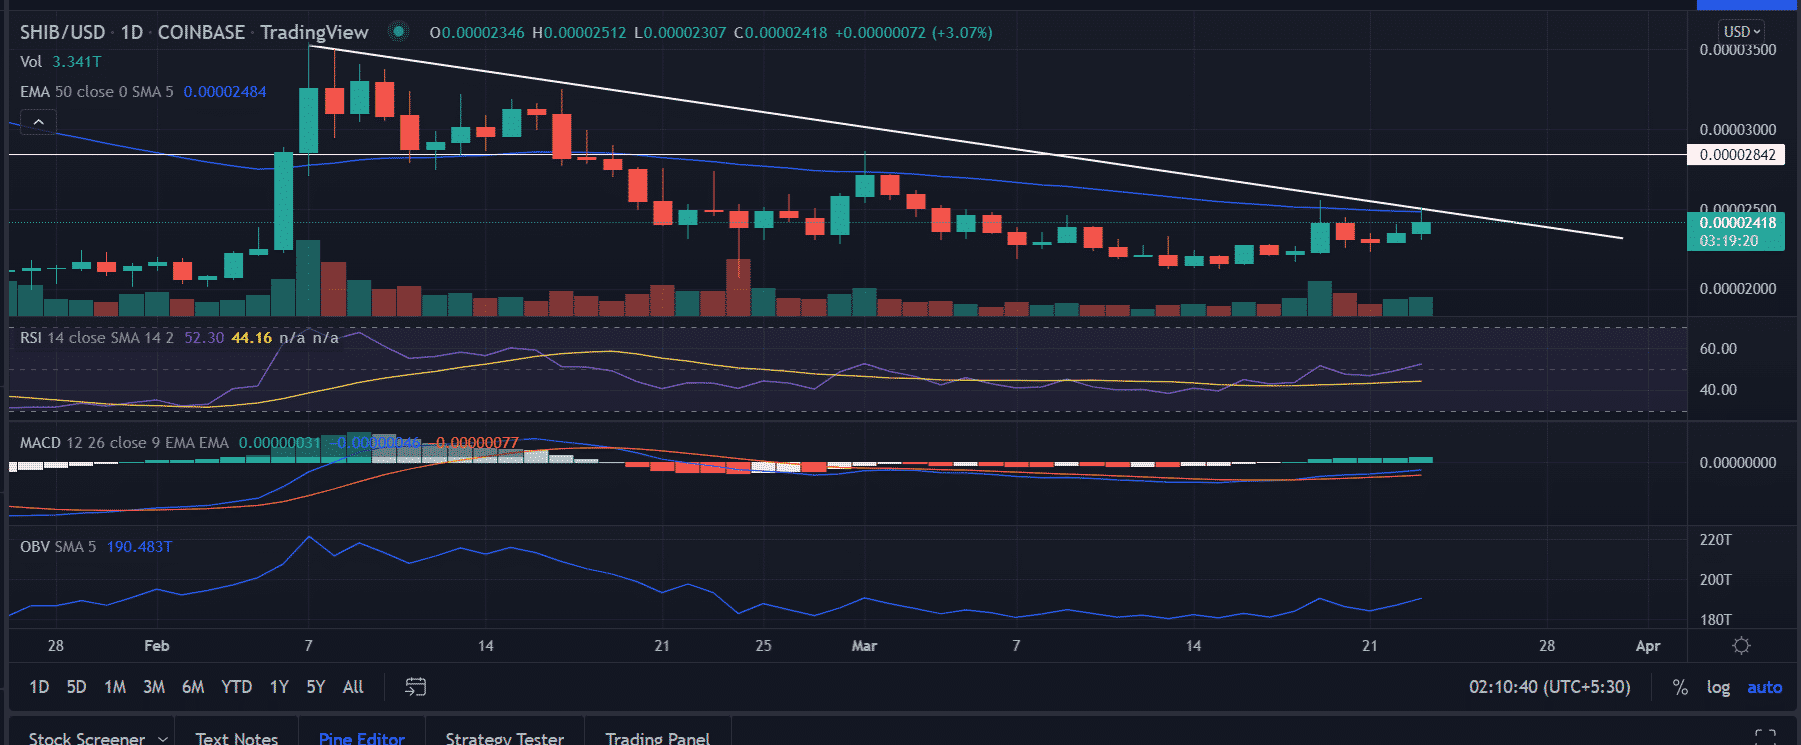This screenshot has height=745, width=1801.
Task: Click the 60.00 RSI axis label
Action: click(1718, 348)
